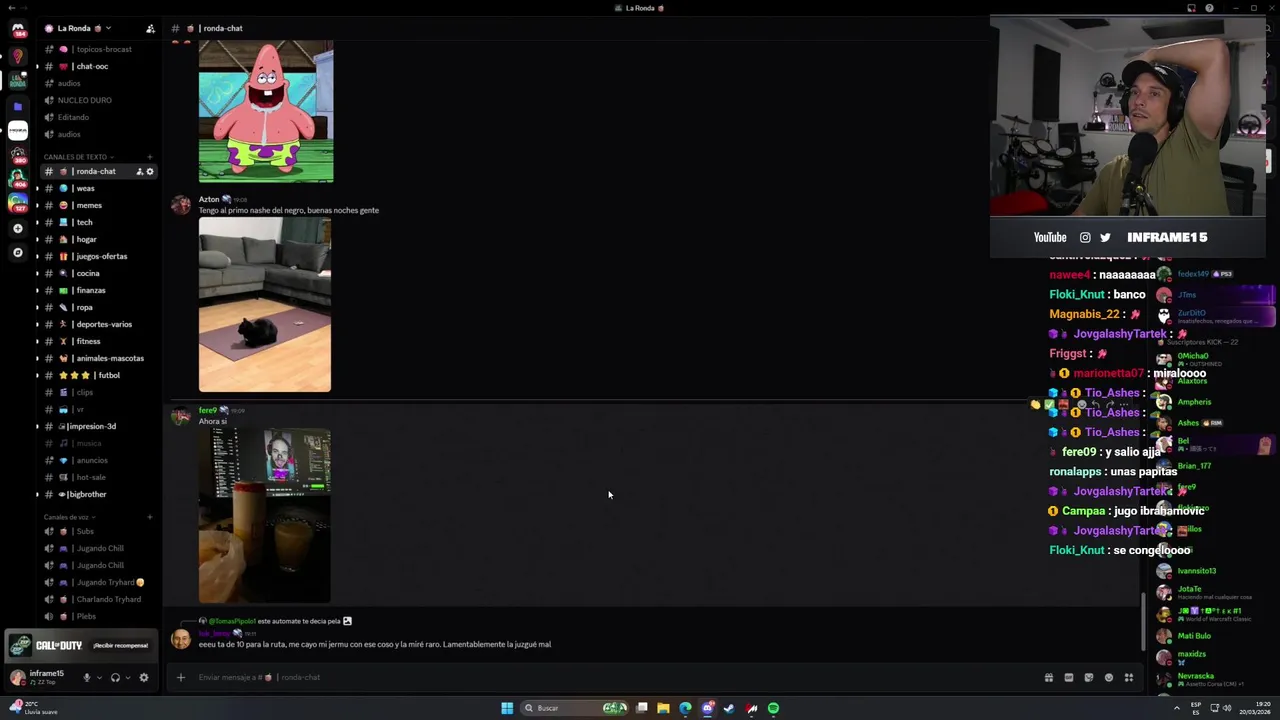Open the server with 406 notifications
The image size is (1280, 720).
point(18,179)
